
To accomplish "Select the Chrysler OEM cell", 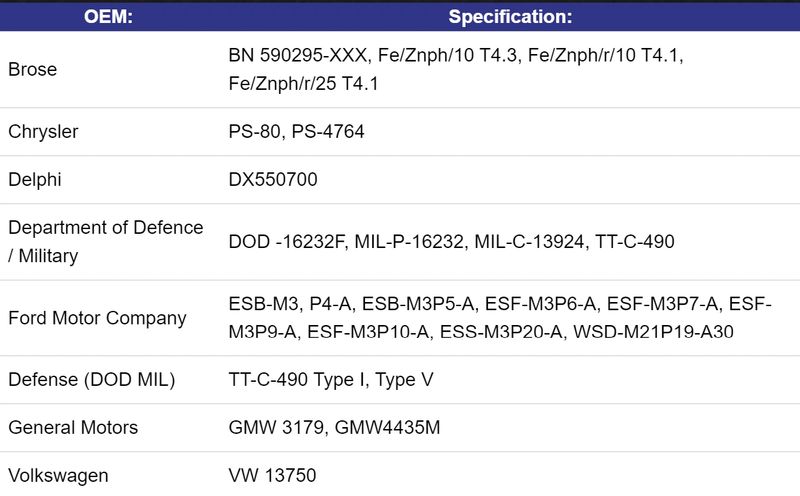I will click(x=43, y=132).
